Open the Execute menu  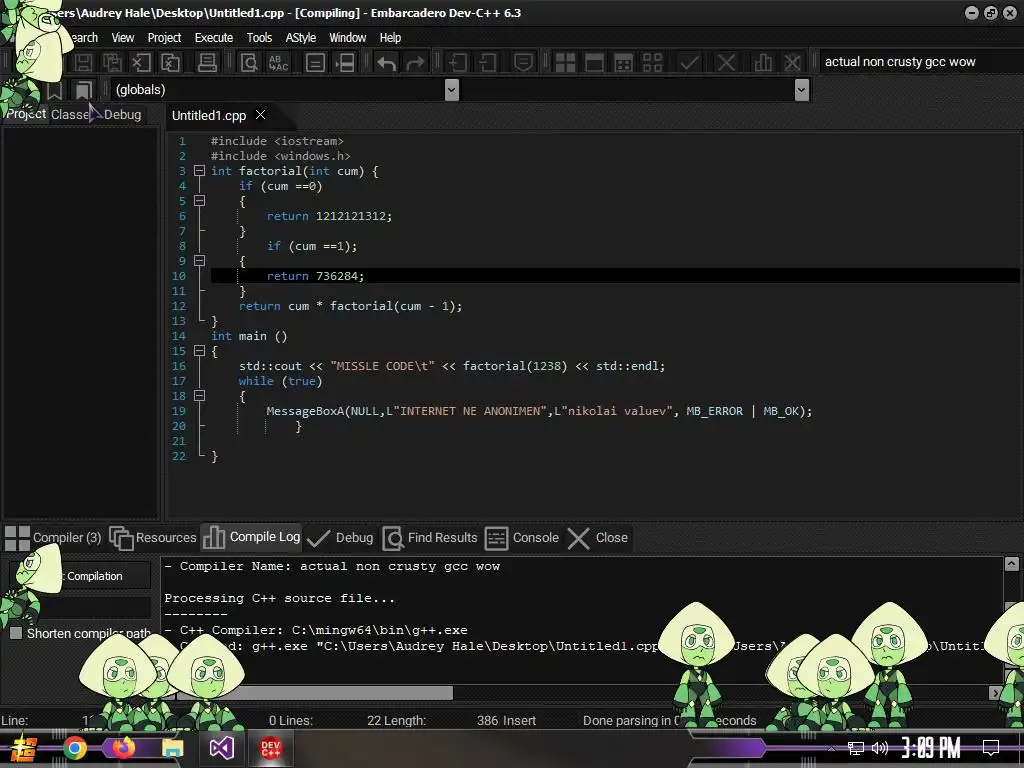tap(214, 38)
